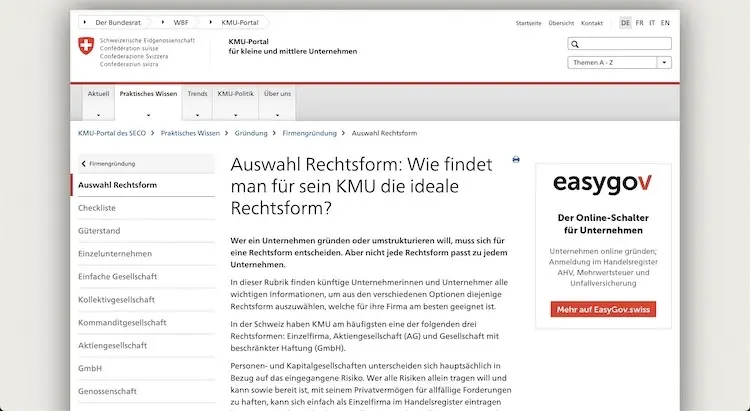Open Kommanditgesellschaft in the sidebar
The width and height of the screenshot is (750, 411).
pos(122,322)
